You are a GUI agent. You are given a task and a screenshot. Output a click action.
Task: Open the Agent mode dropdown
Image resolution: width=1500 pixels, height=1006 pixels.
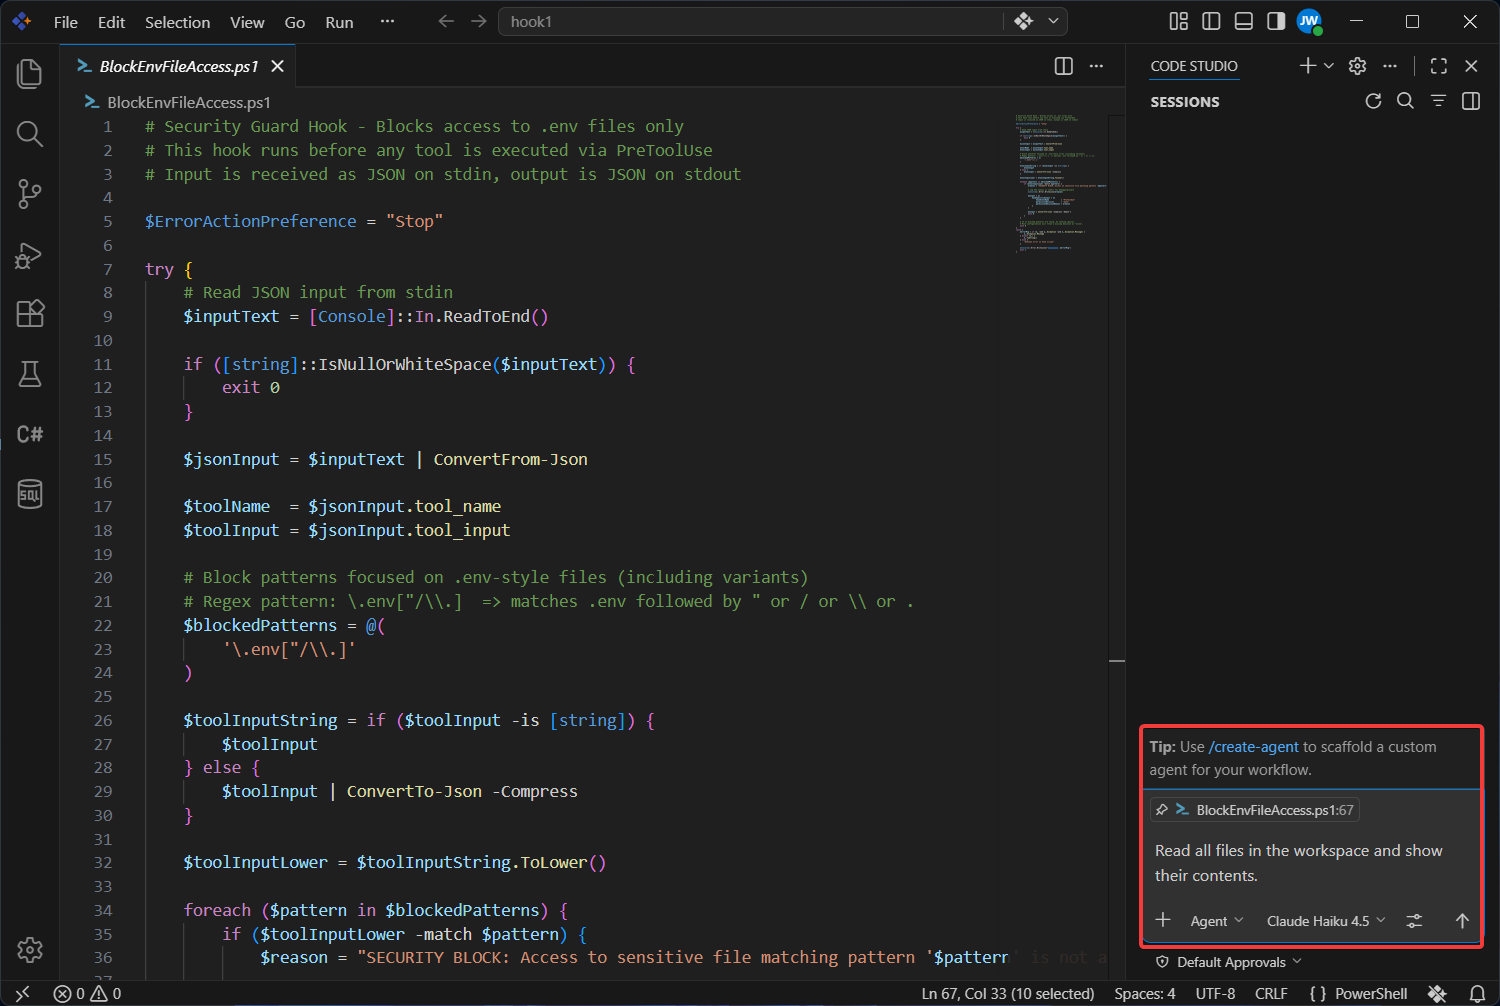(x=1217, y=921)
